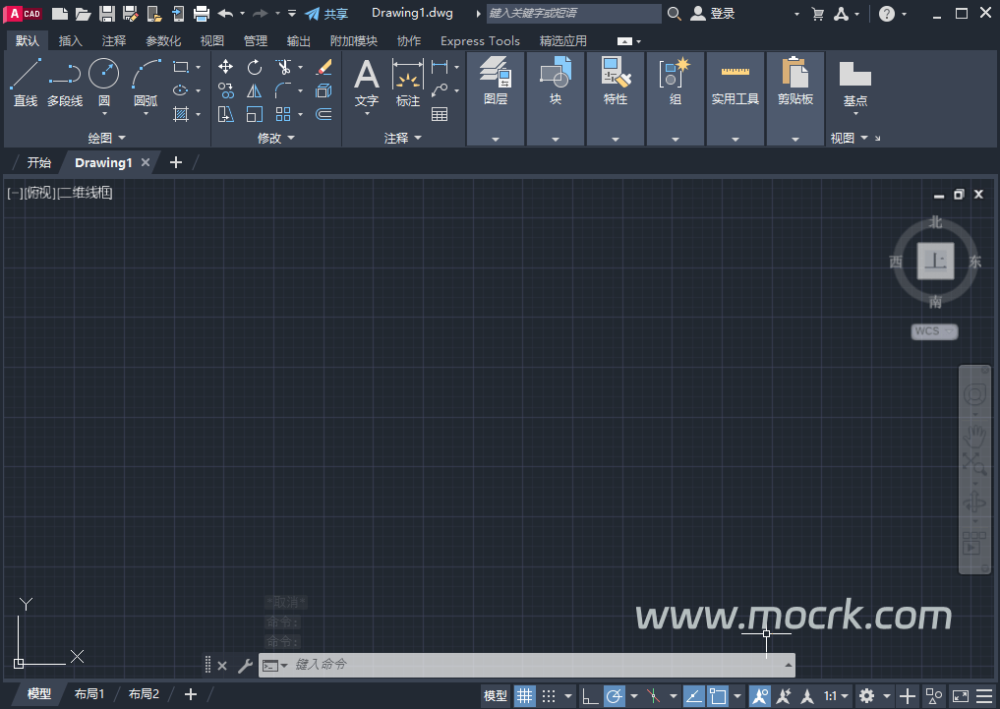Toggle polar tracking in status bar

click(x=614, y=695)
